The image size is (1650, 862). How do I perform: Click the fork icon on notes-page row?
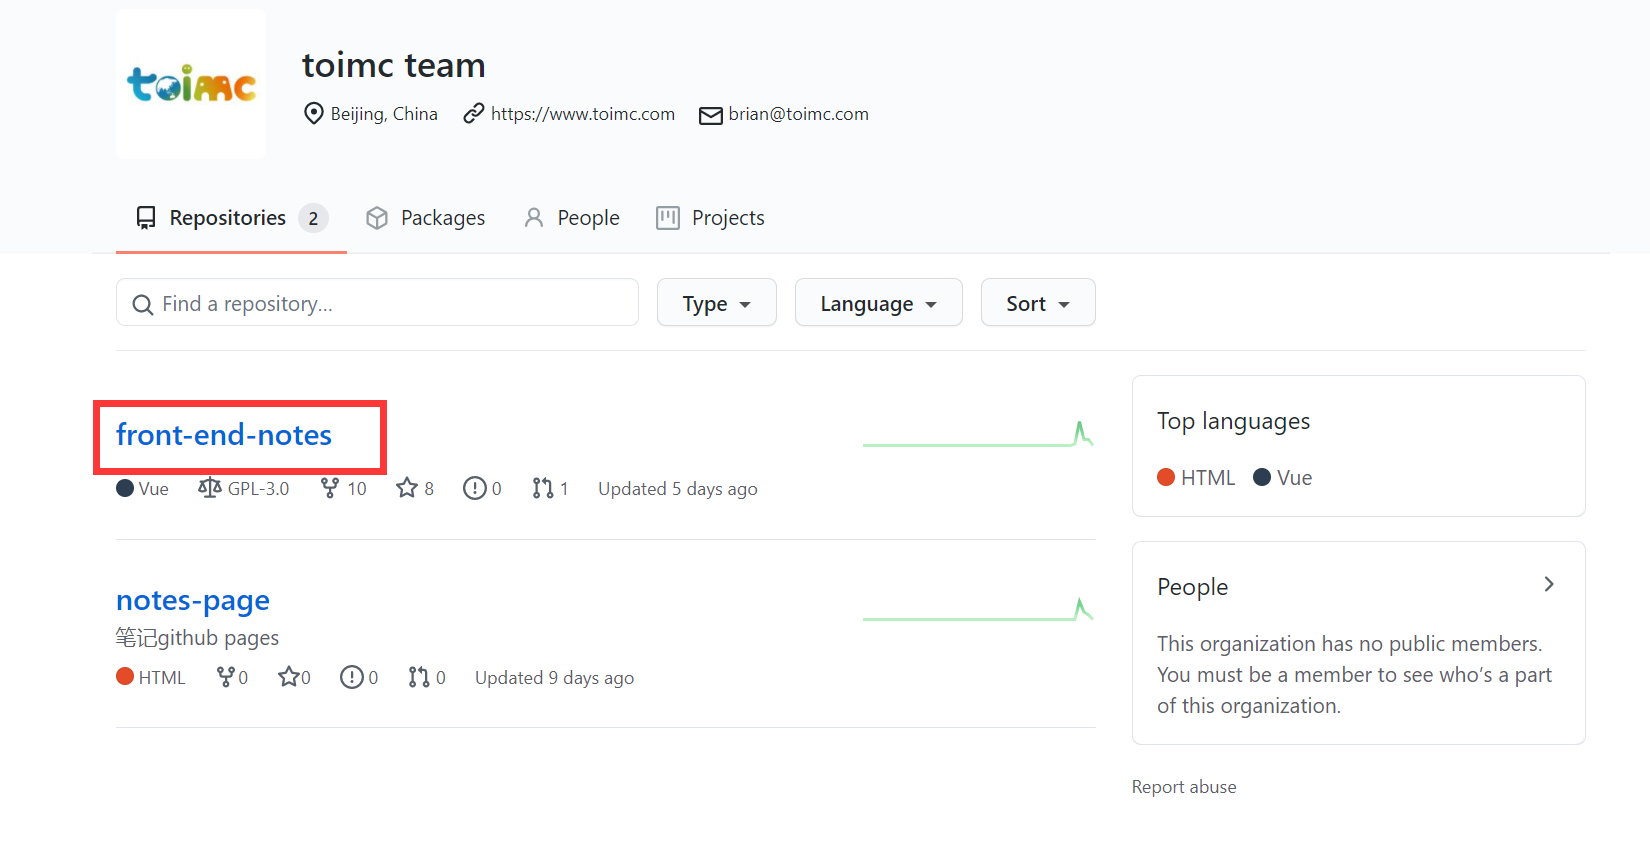click(226, 677)
